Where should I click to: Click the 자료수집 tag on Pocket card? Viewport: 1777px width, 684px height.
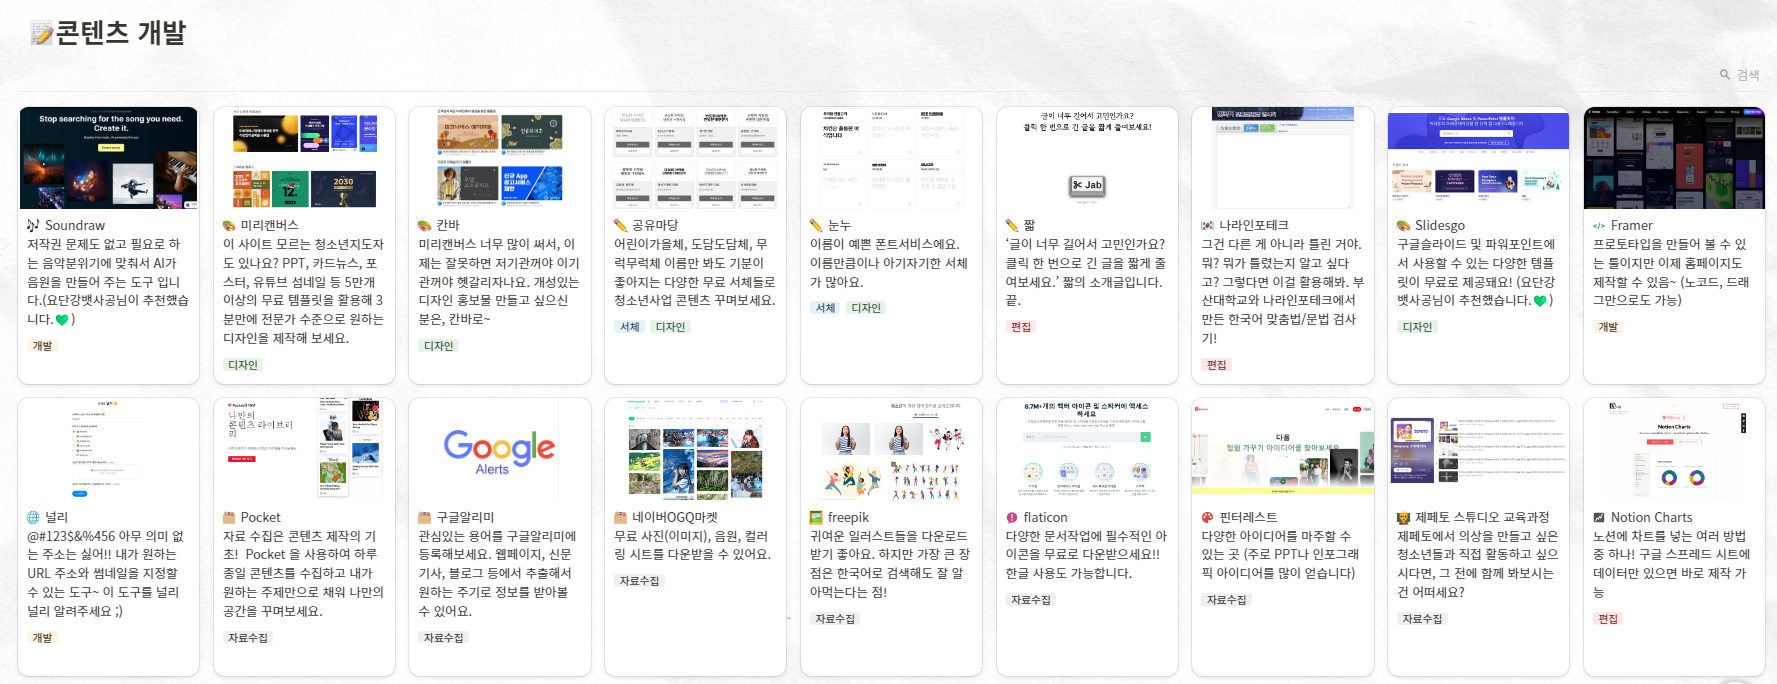coord(248,638)
